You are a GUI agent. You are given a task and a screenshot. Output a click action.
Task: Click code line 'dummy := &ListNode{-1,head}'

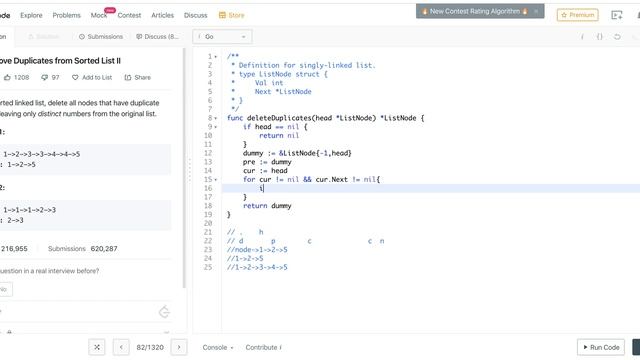[x=297, y=153]
